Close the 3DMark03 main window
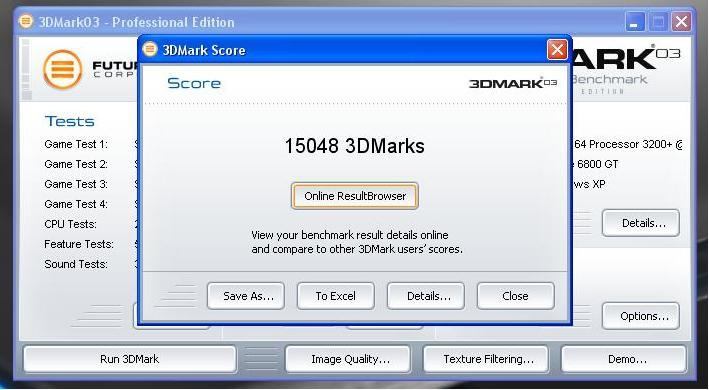Viewport: 709px width, 390px height. click(681, 22)
